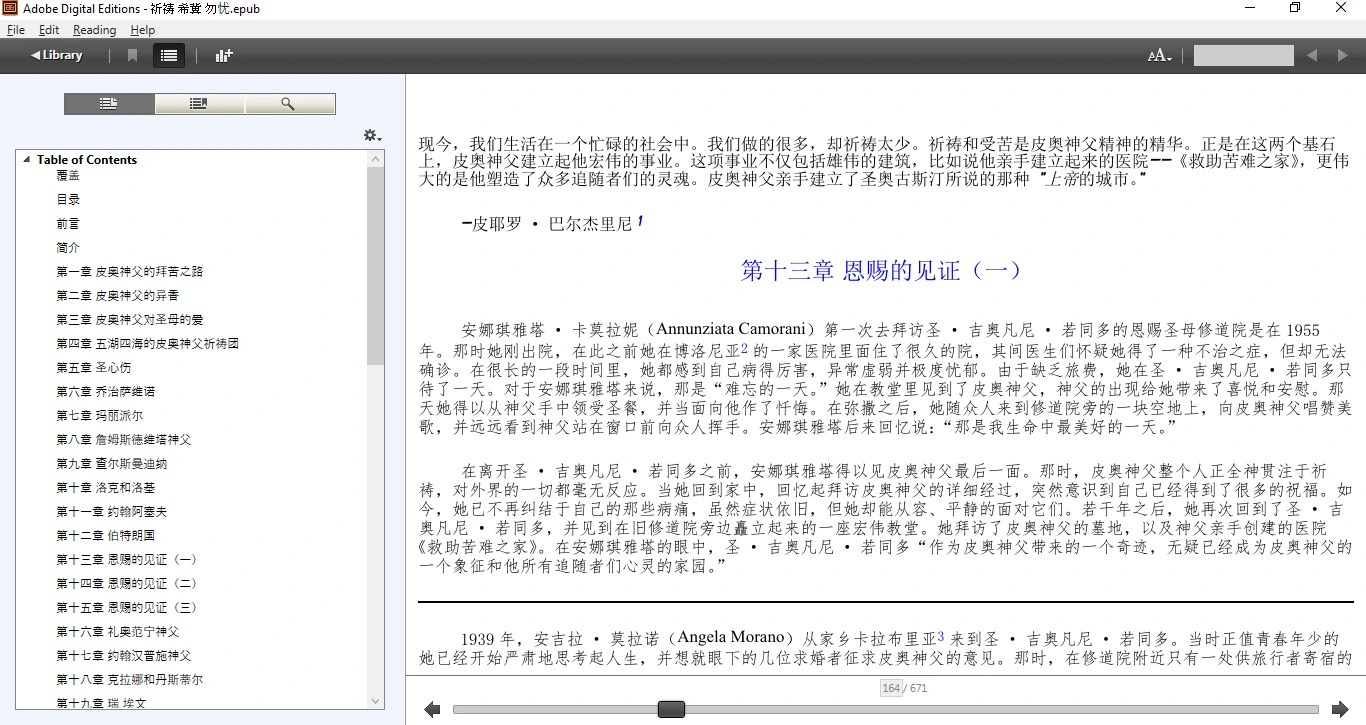Open chapter 第十六章 礼奥范宁神父
The height and width of the screenshot is (725, 1366).
117,632
